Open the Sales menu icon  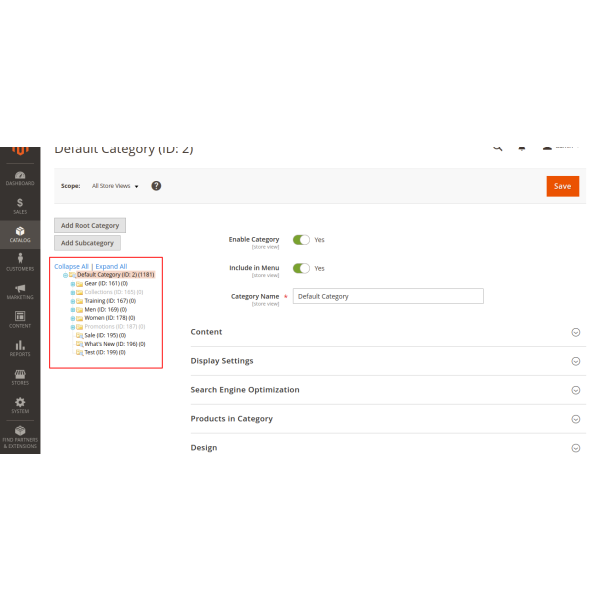coord(20,205)
